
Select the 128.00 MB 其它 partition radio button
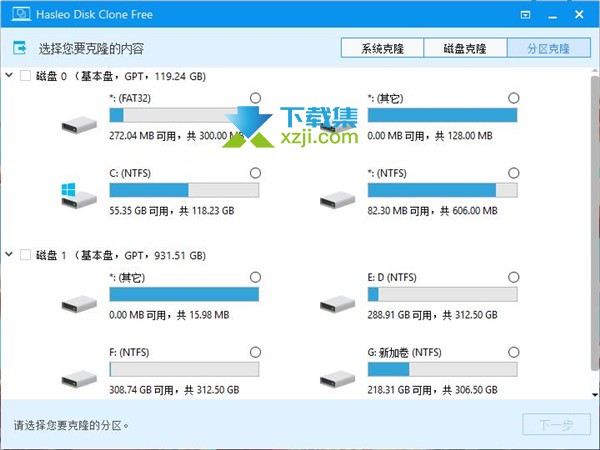tap(514, 98)
